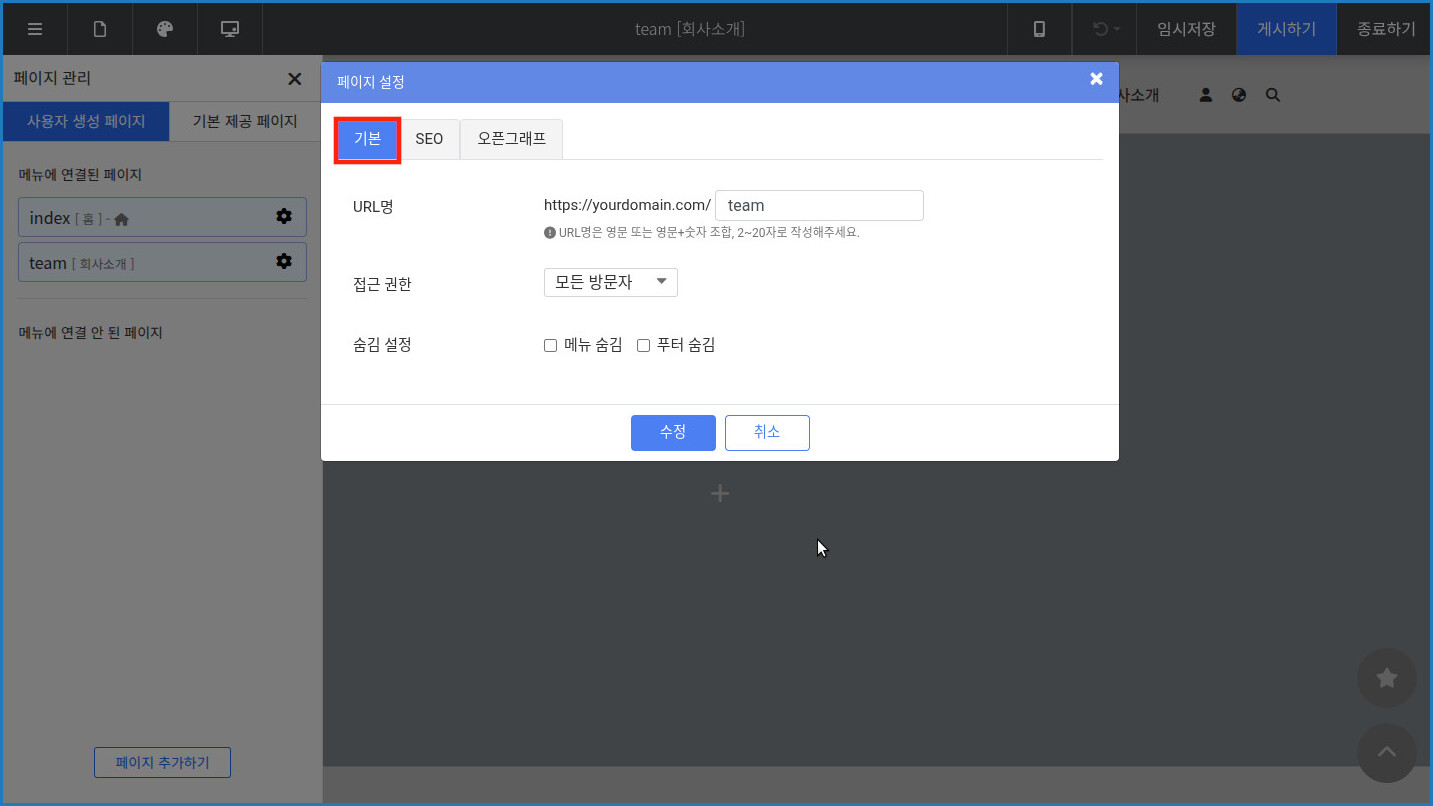
Task: Click the URL명 text input field
Action: [819, 206]
